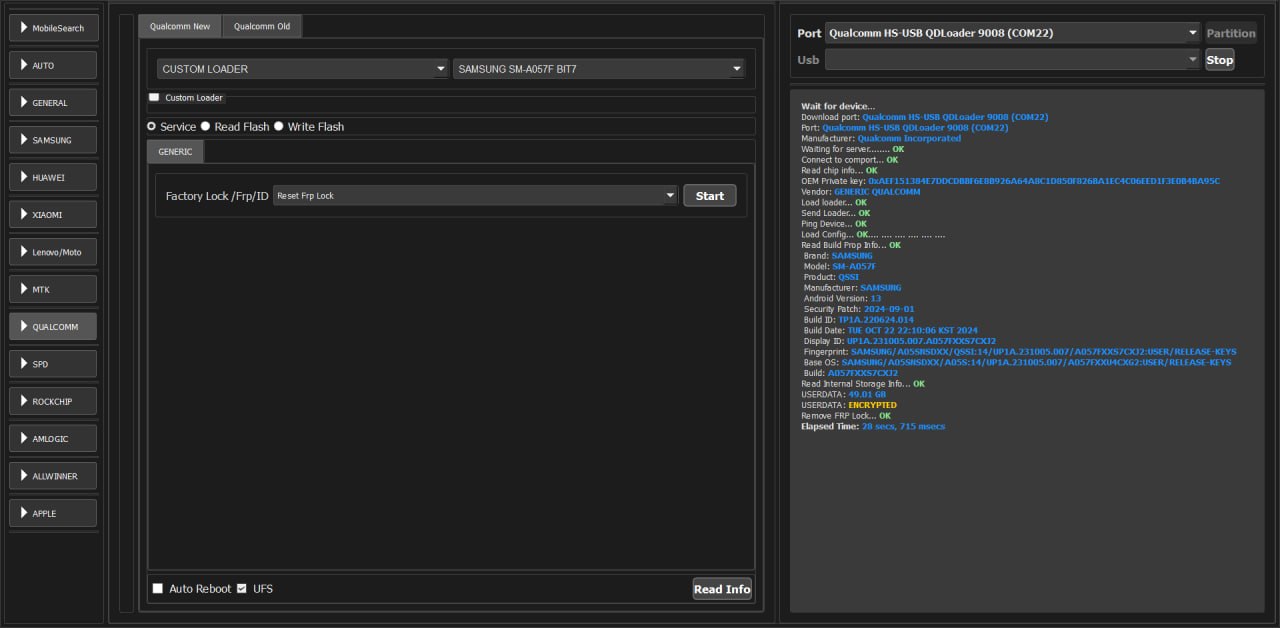The image size is (1280, 628).
Task: Toggle the UFS checkbox
Action: (x=241, y=589)
